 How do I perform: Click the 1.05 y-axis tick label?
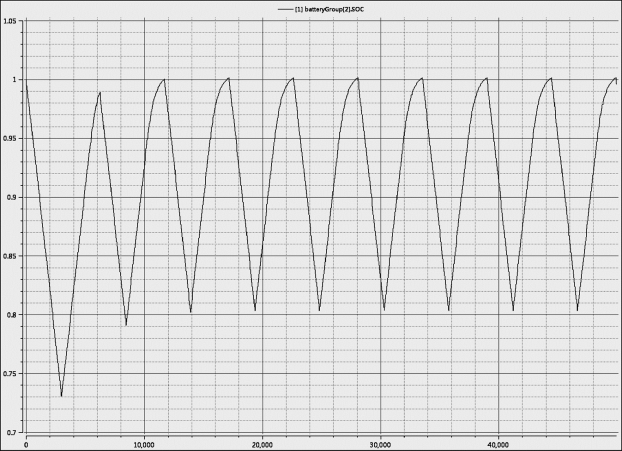point(10,21)
